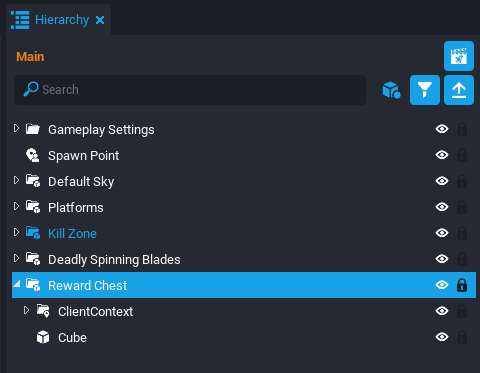The height and width of the screenshot is (373, 480).
Task: Click the blue cube template icon
Action: click(x=391, y=90)
